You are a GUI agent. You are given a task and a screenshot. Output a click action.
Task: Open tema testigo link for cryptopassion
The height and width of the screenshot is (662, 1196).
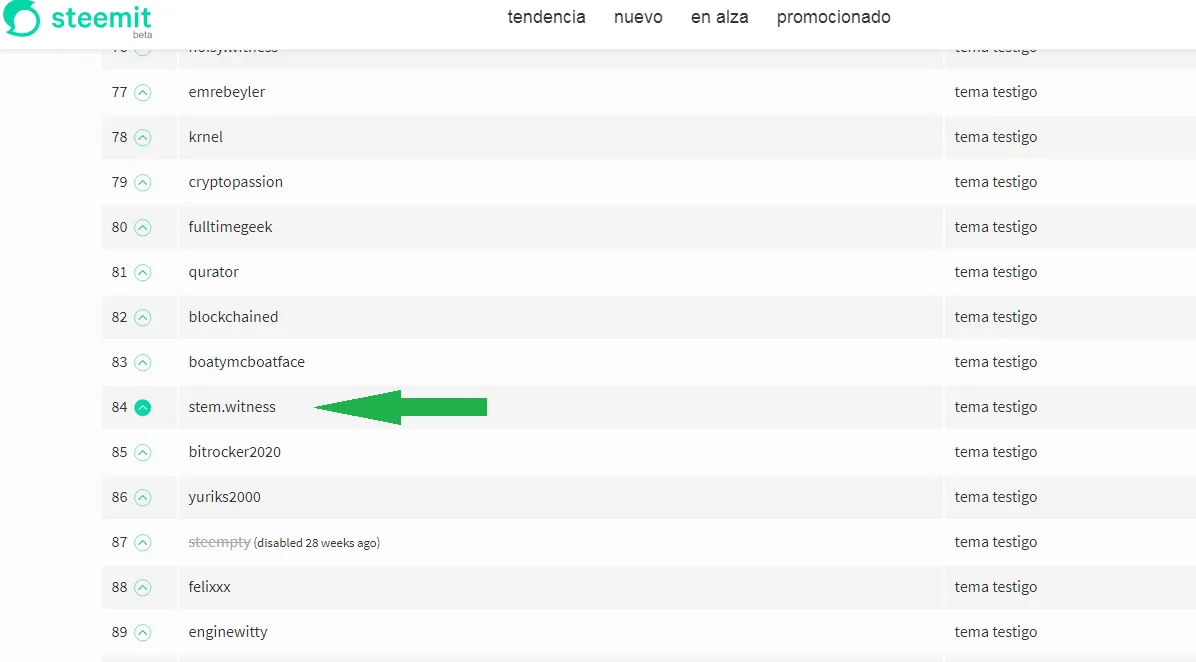coord(995,182)
